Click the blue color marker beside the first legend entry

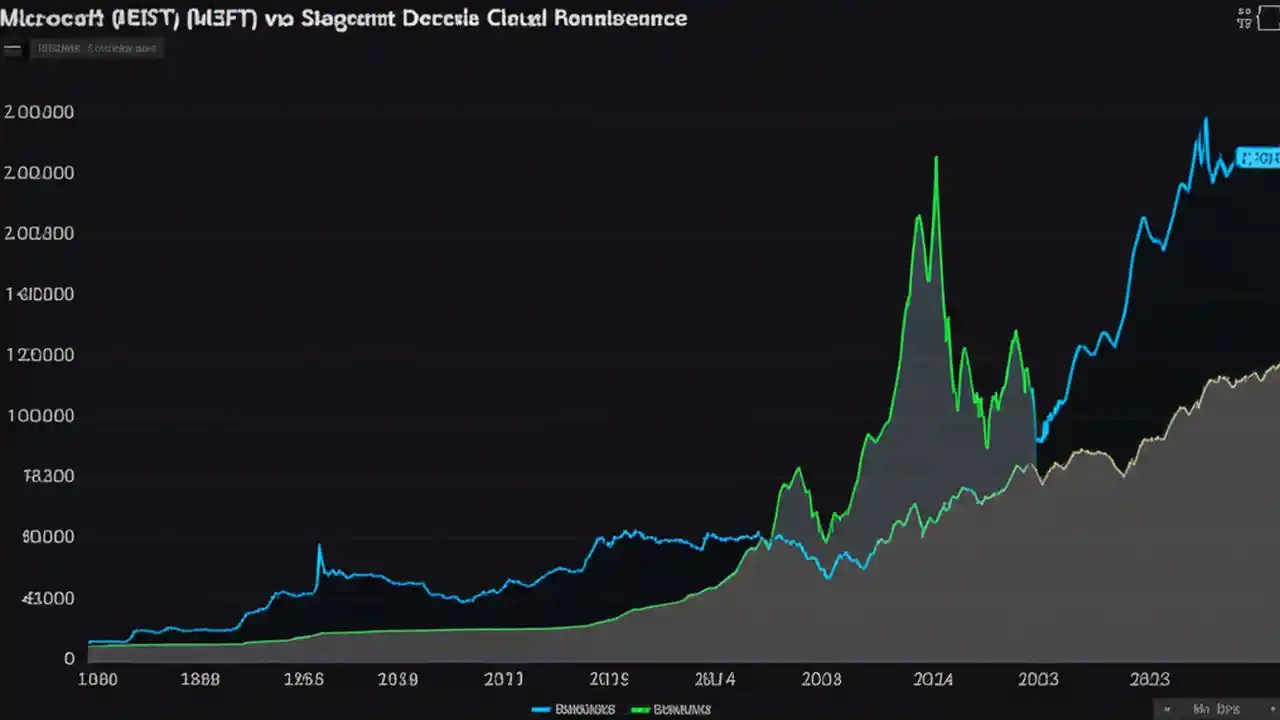(x=541, y=709)
